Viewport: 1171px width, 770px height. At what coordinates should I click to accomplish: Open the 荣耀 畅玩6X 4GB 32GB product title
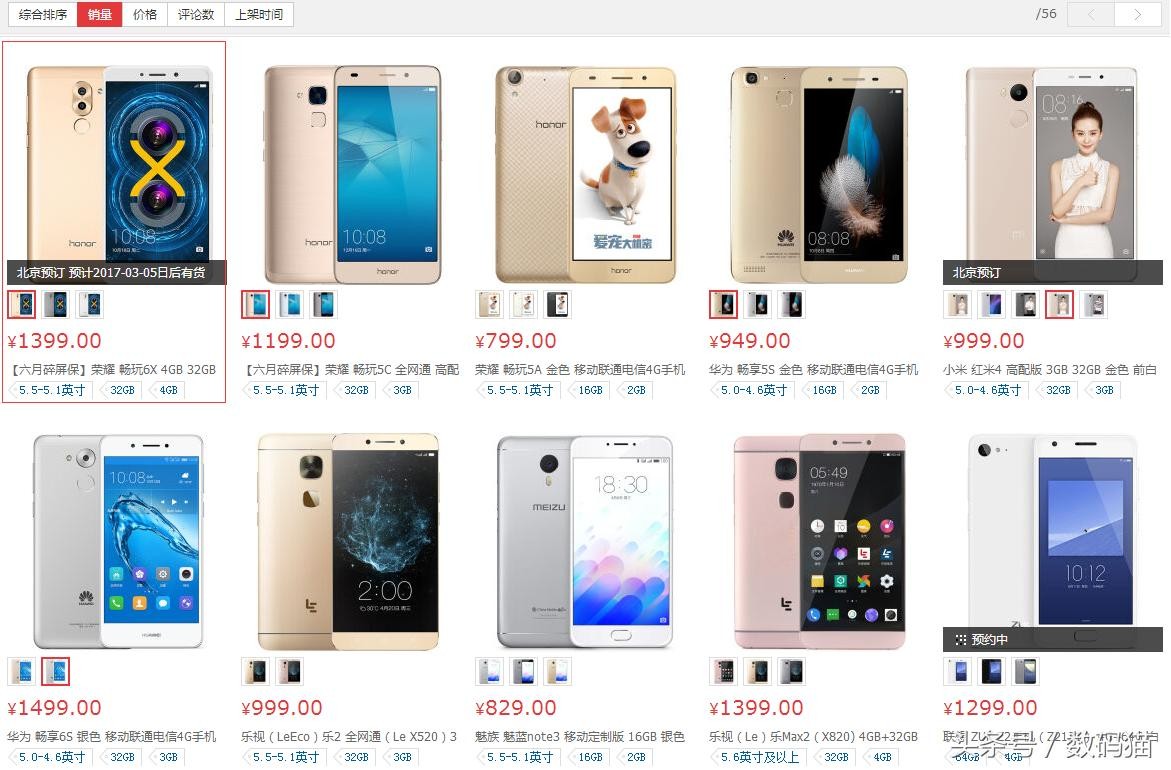(x=114, y=369)
